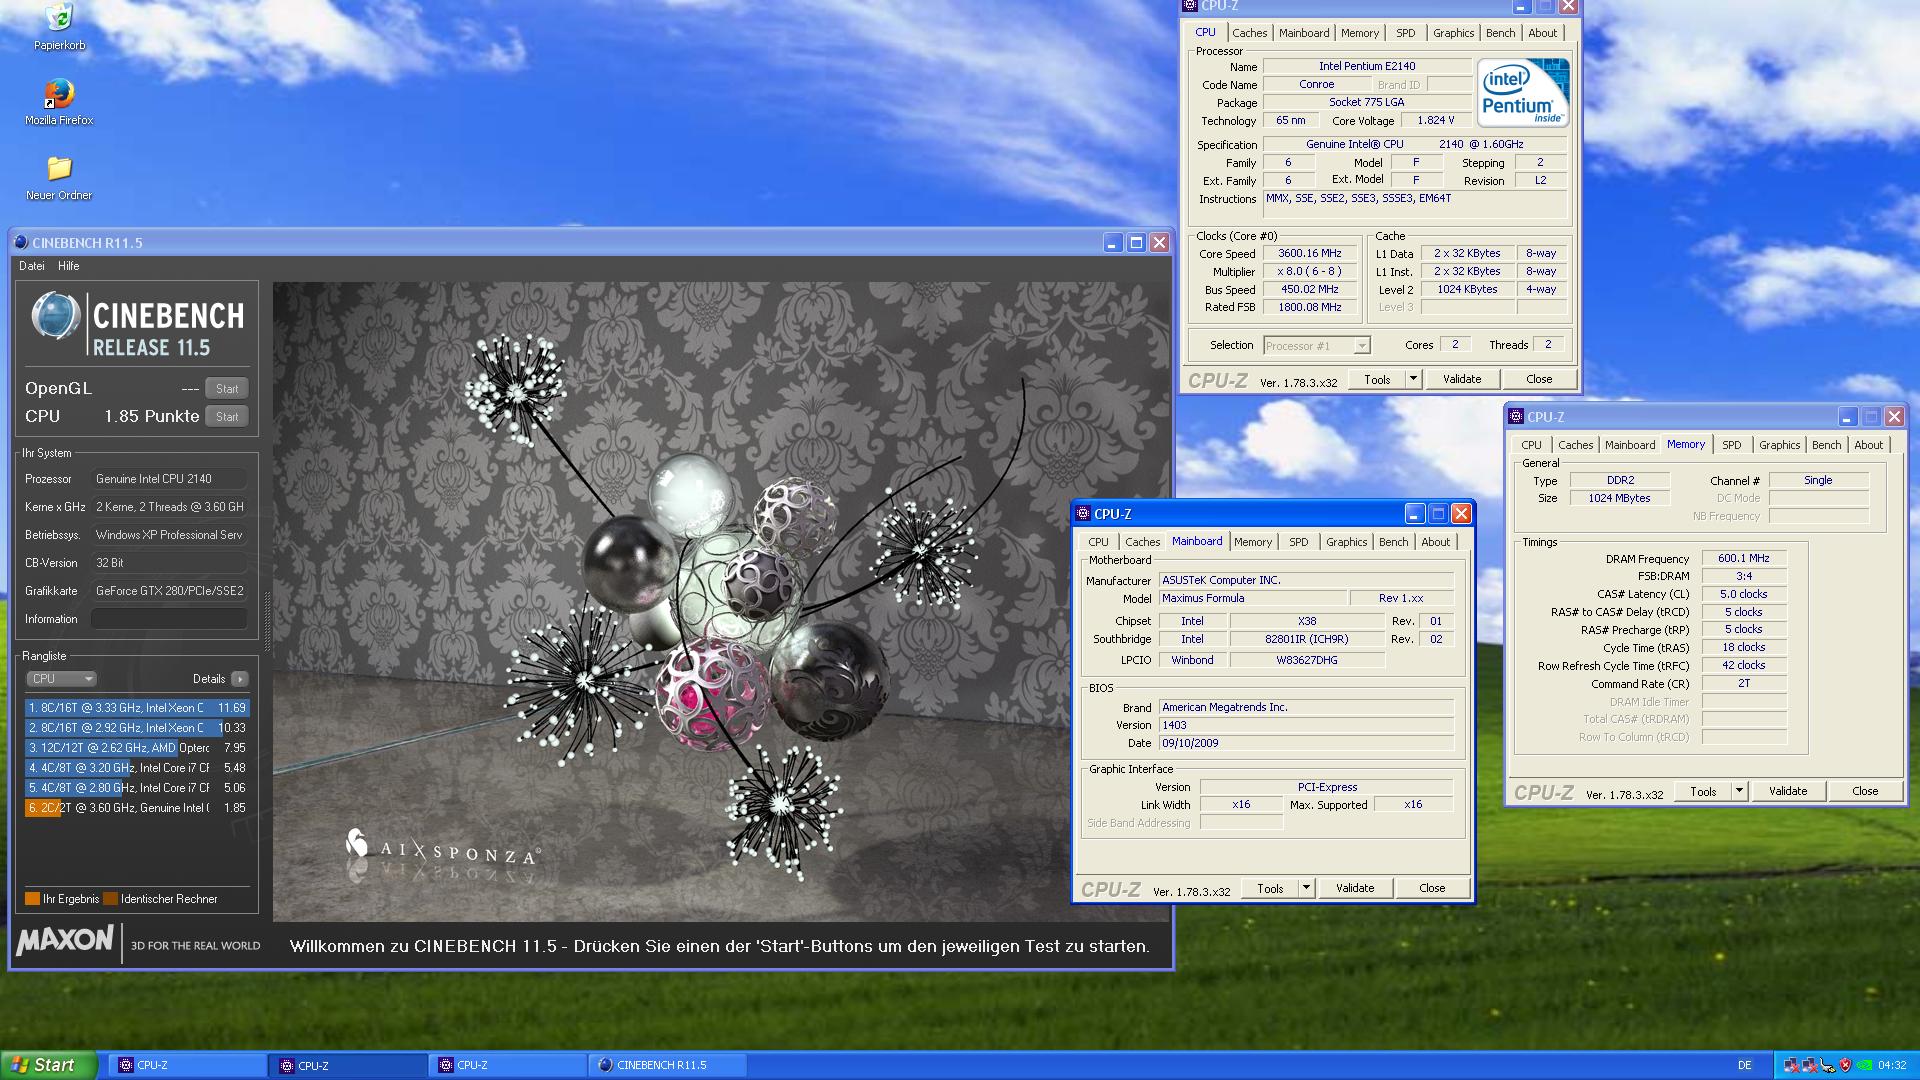The height and width of the screenshot is (1080, 1920).
Task: Select ranking row 8C/16T @ 3.33 GHz
Action: [136, 708]
